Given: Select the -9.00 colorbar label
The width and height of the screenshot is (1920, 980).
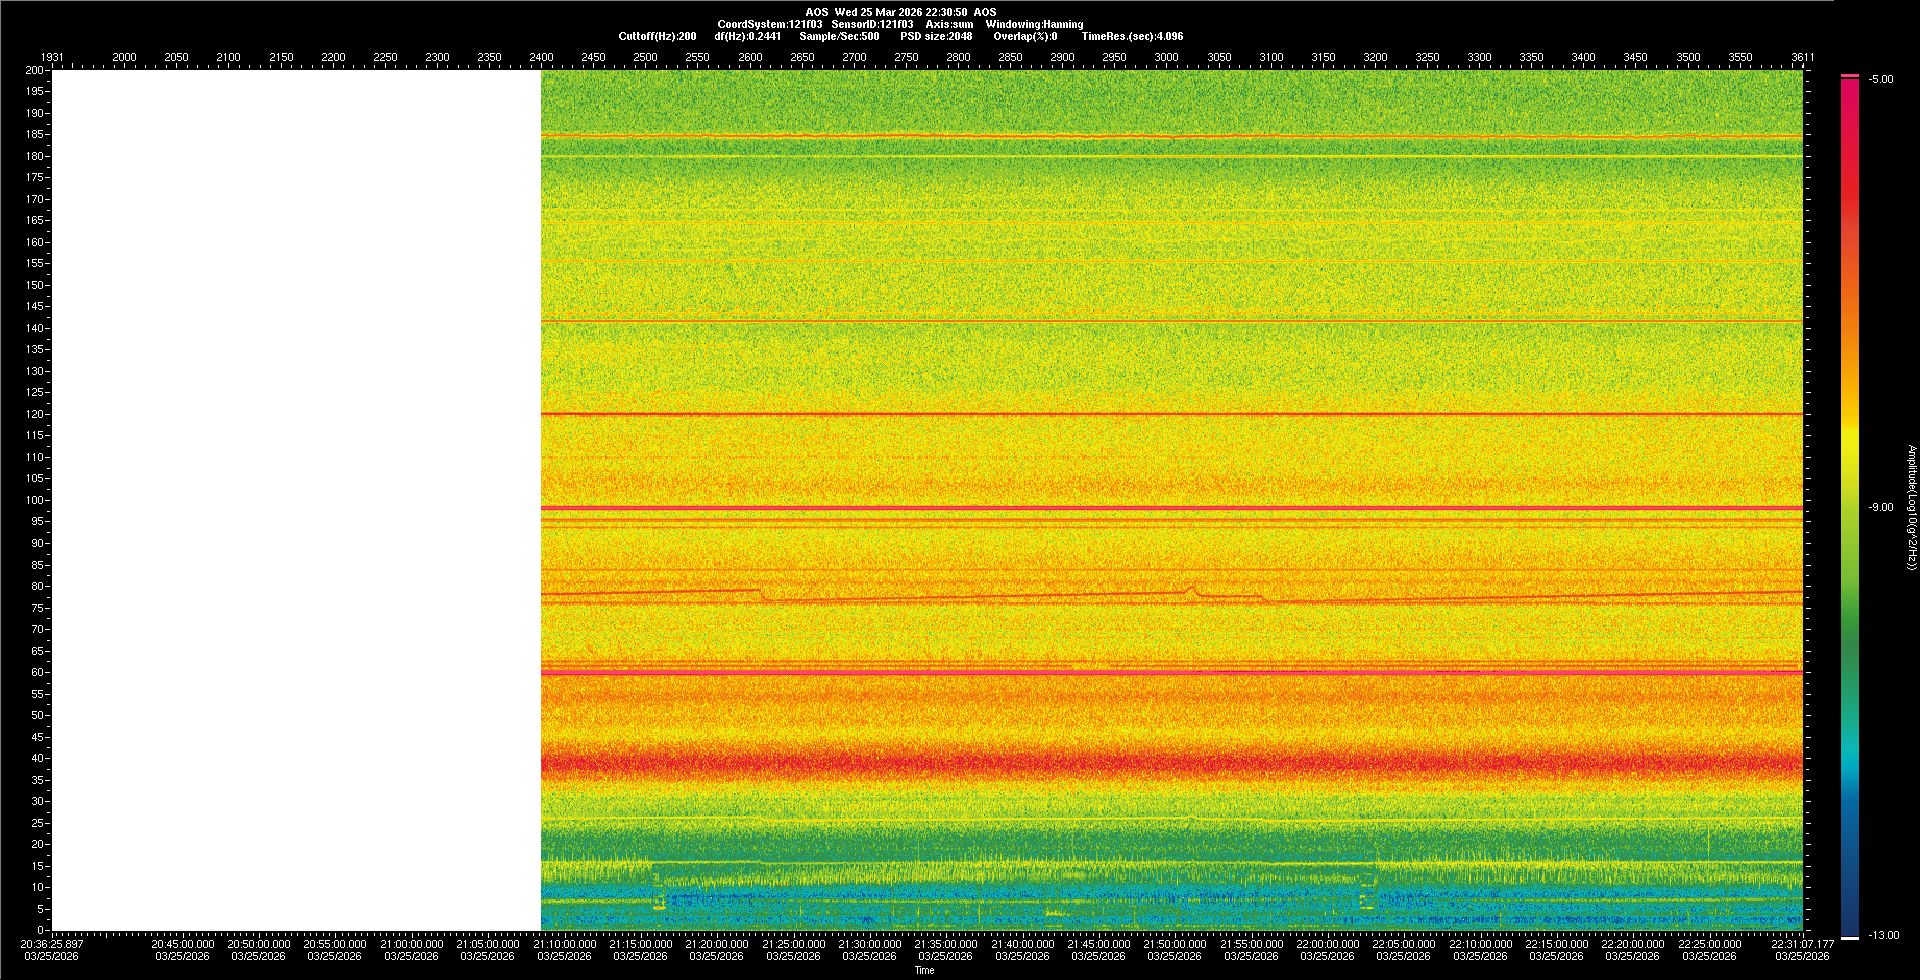Looking at the screenshot, I should [1880, 507].
